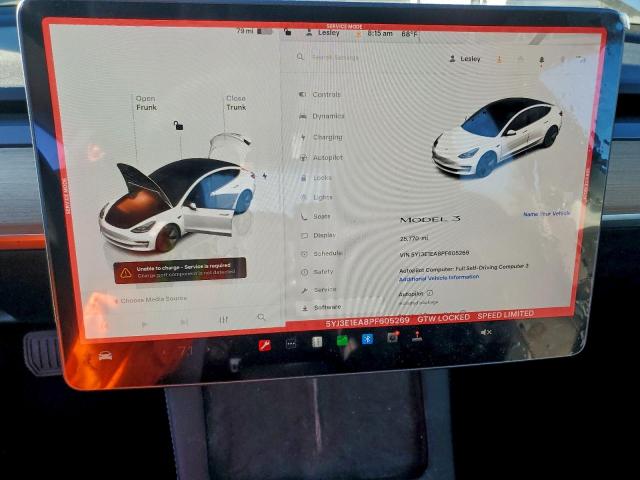Tap the Search Settings field
Image resolution: width=640 pixels, height=480 pixels.
(x=335, y=58)
